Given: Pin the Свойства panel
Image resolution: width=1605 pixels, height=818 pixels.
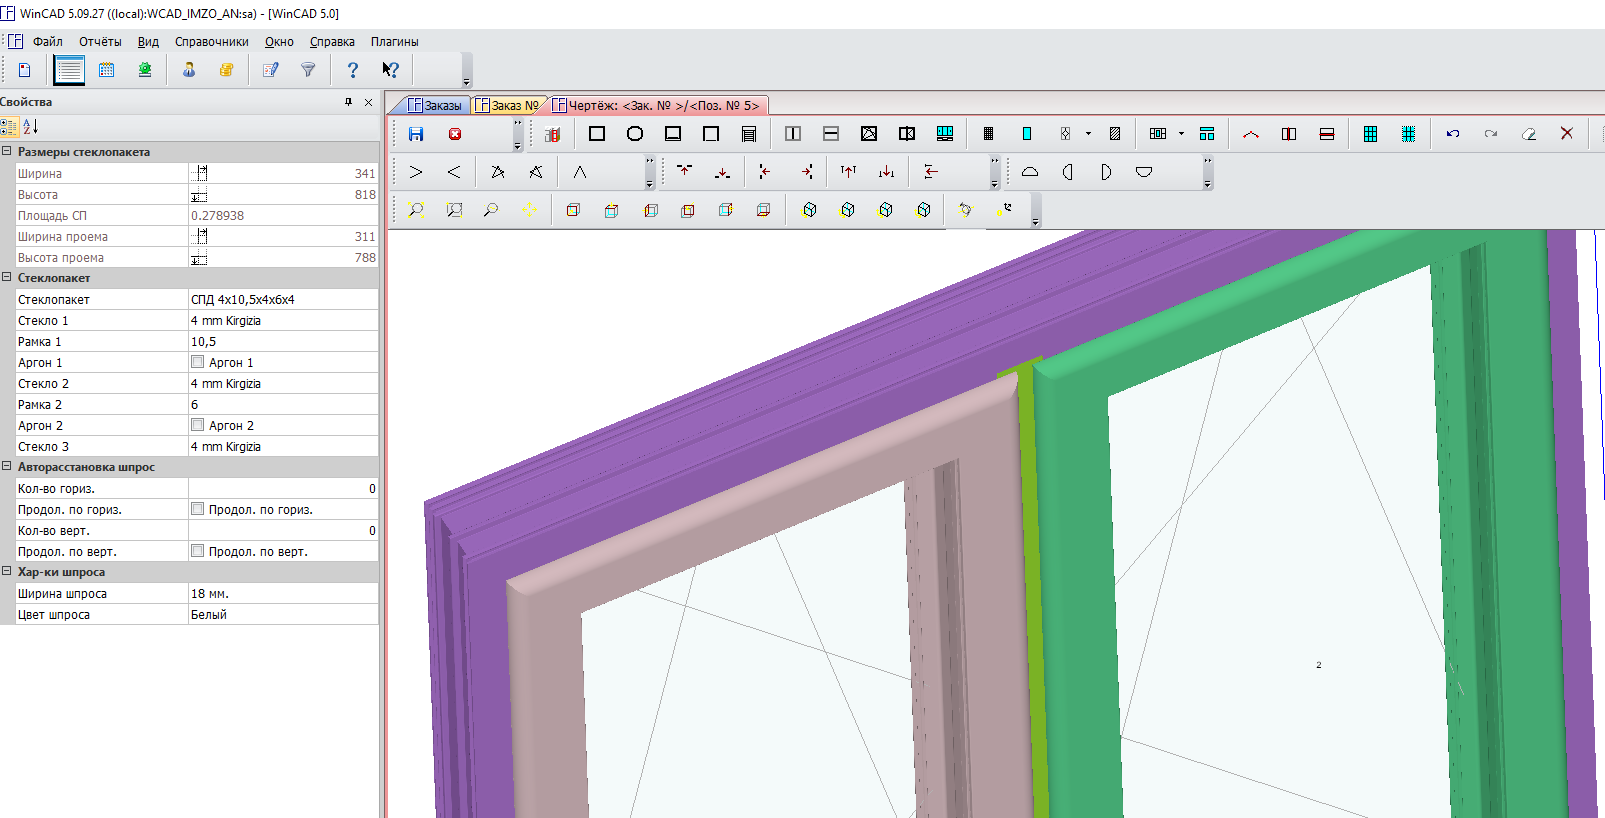Looking at the screenshot, I should (x=348, y=102).
